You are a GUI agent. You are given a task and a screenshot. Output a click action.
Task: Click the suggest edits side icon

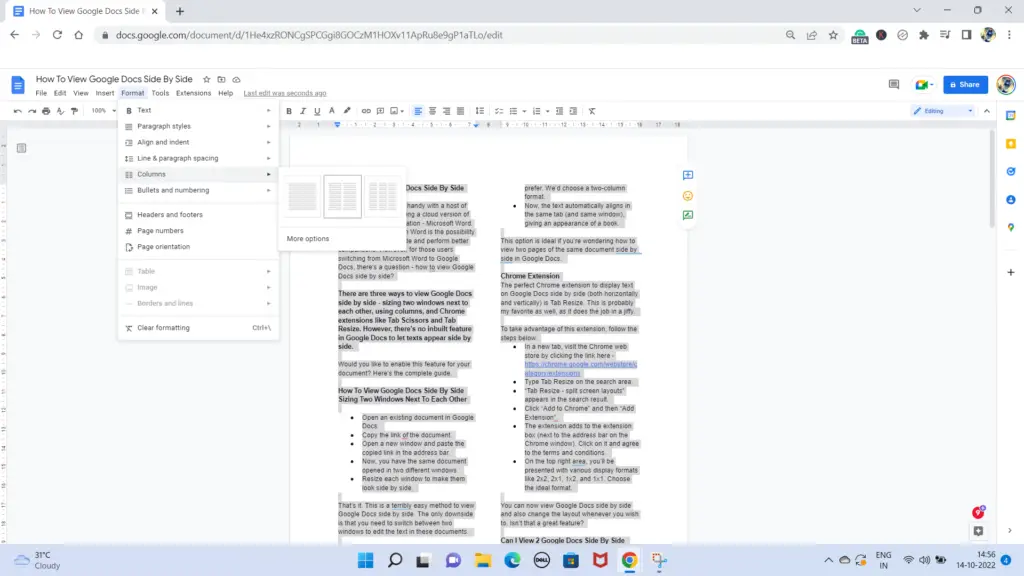(x=688, y=215)
